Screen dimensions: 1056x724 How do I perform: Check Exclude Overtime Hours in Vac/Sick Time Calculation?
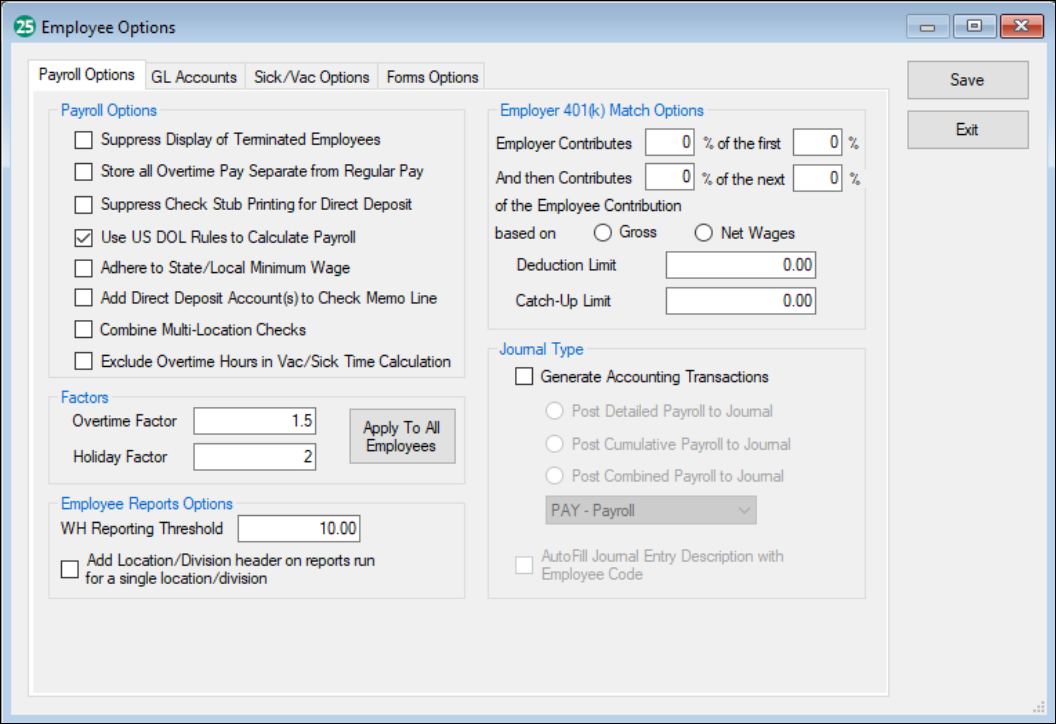(x=83, y=361)
